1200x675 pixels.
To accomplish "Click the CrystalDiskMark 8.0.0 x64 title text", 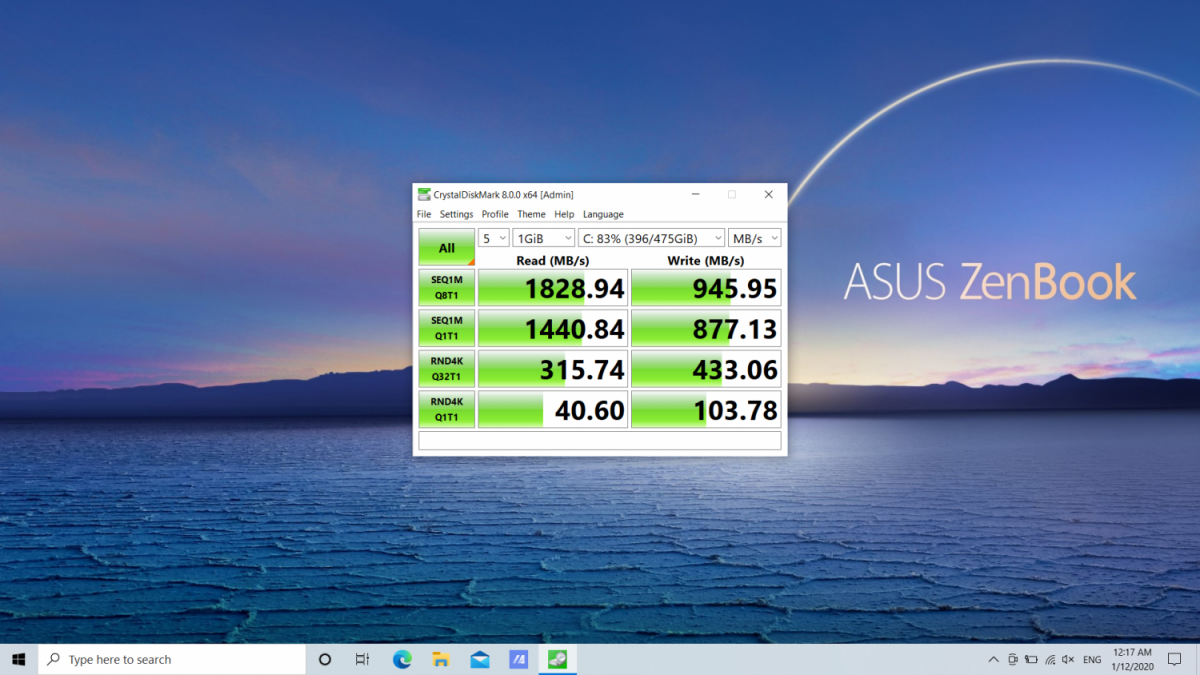I will [503, 194].
